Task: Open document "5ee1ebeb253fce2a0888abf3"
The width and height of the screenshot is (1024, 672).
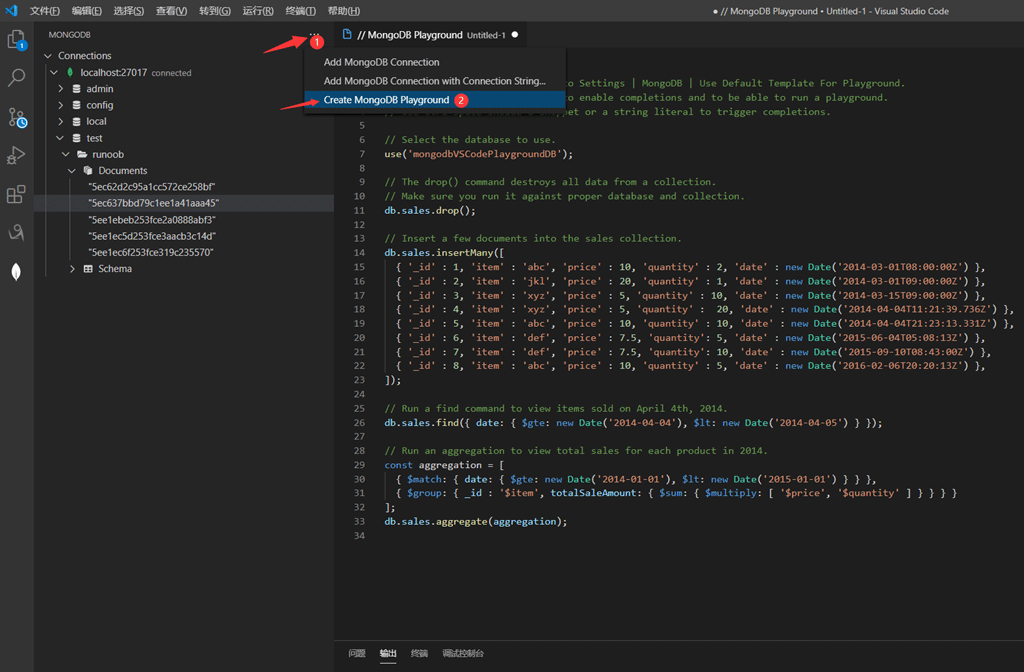Action: tap(152, 220)
